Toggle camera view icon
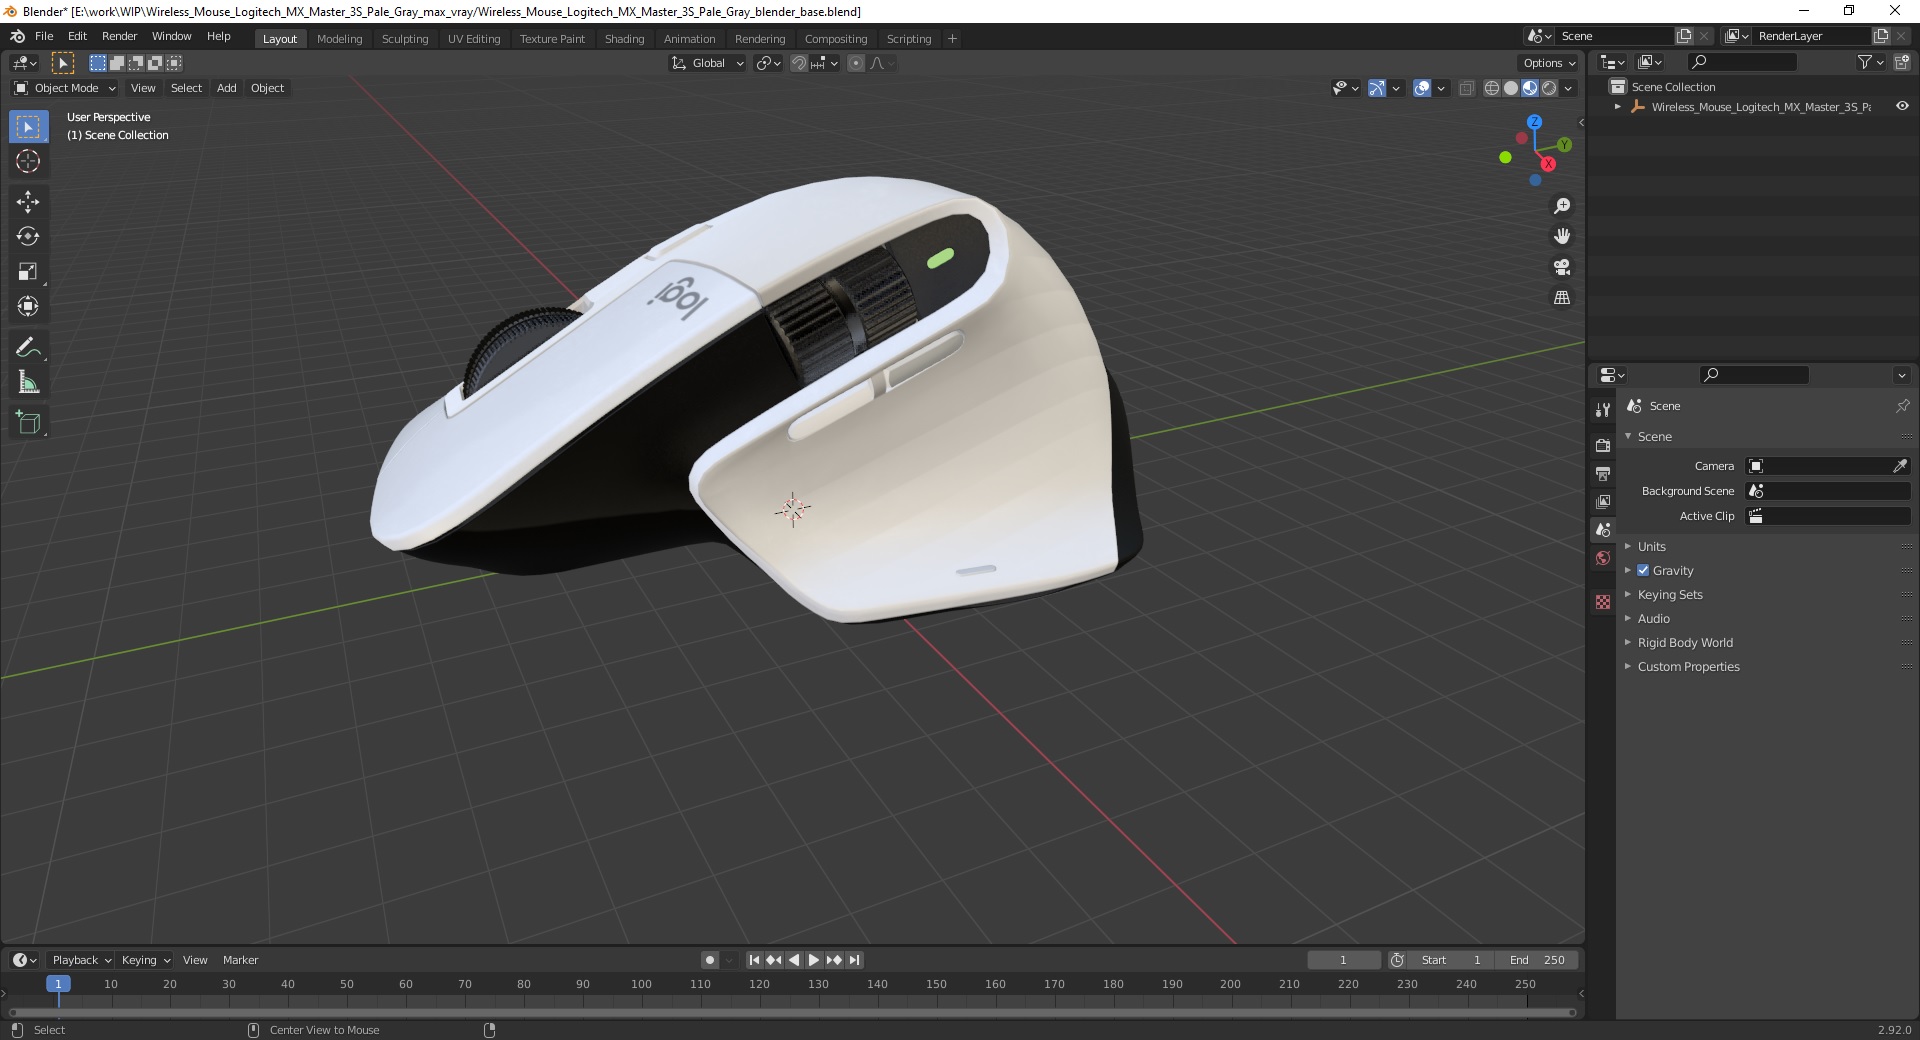1920x1040 pixels. (x=1562, y=267)
